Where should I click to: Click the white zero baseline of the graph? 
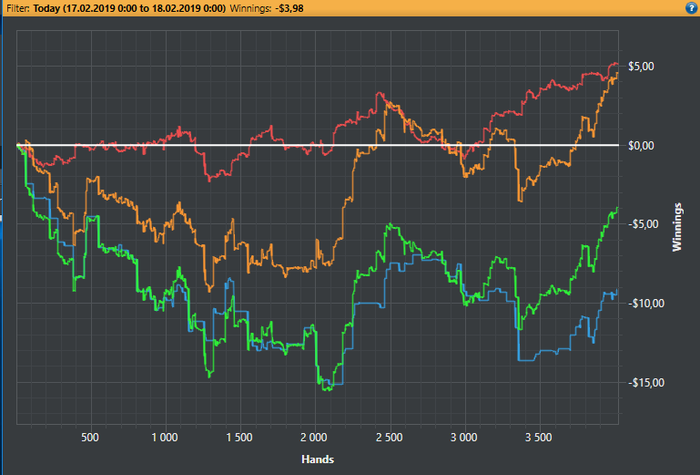coord(317,145)
